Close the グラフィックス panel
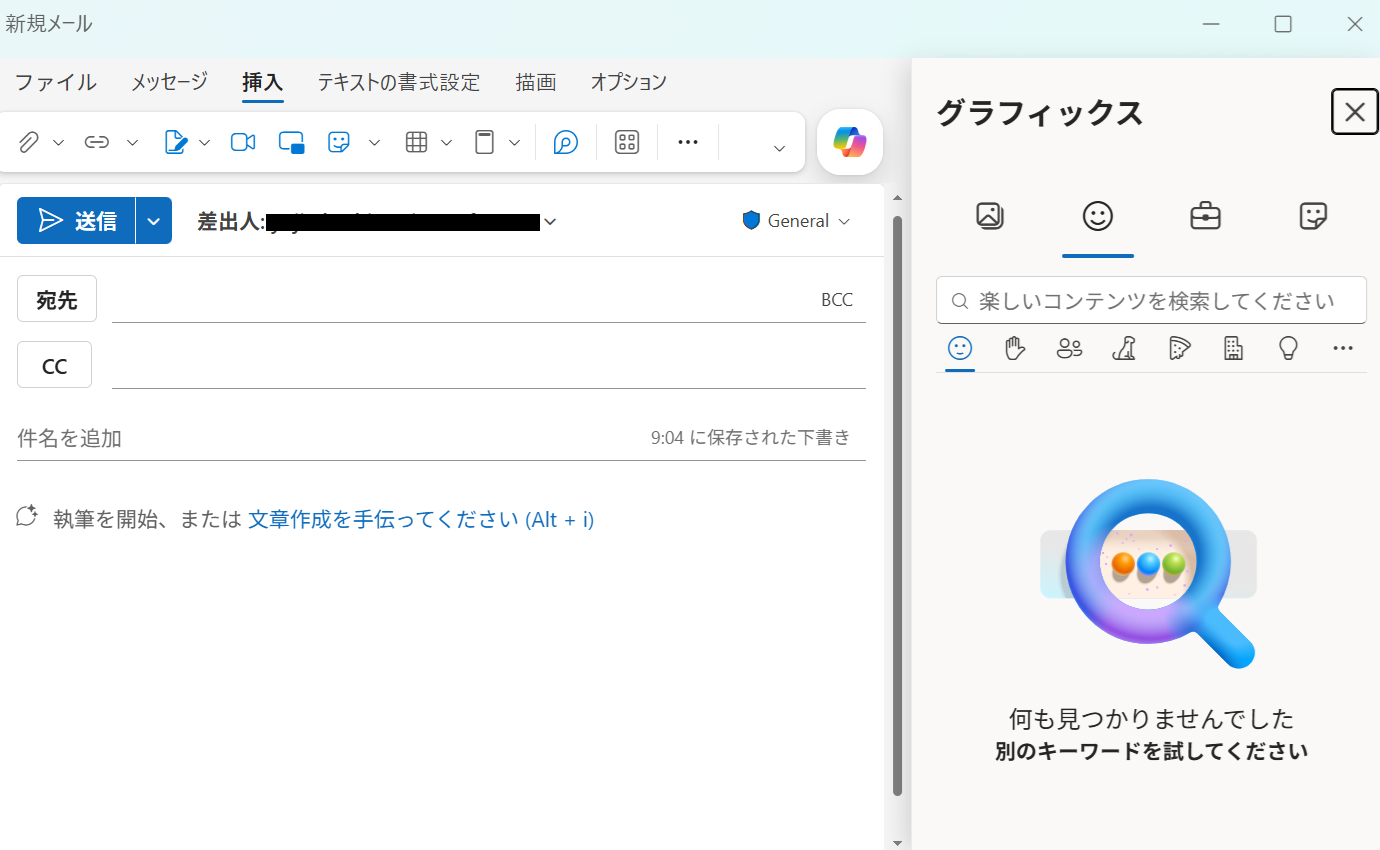 coord(1355,112)
